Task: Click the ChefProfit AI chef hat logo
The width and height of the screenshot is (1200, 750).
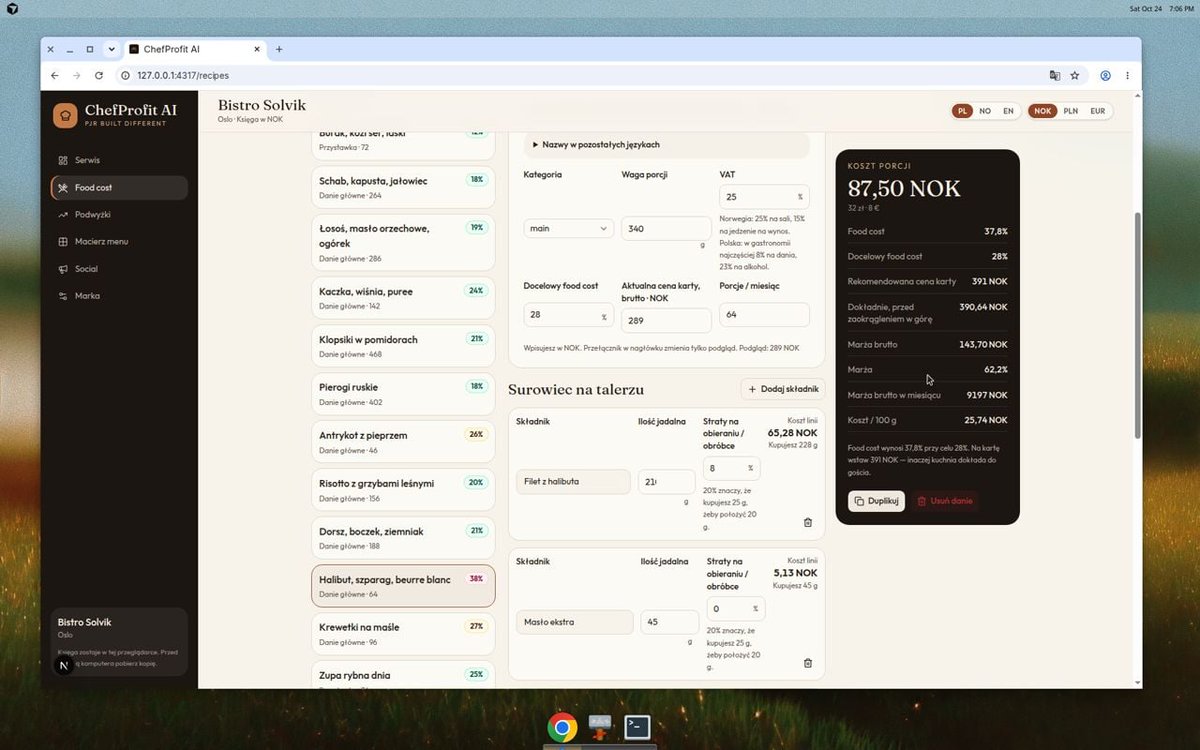Action: (65, 115)
